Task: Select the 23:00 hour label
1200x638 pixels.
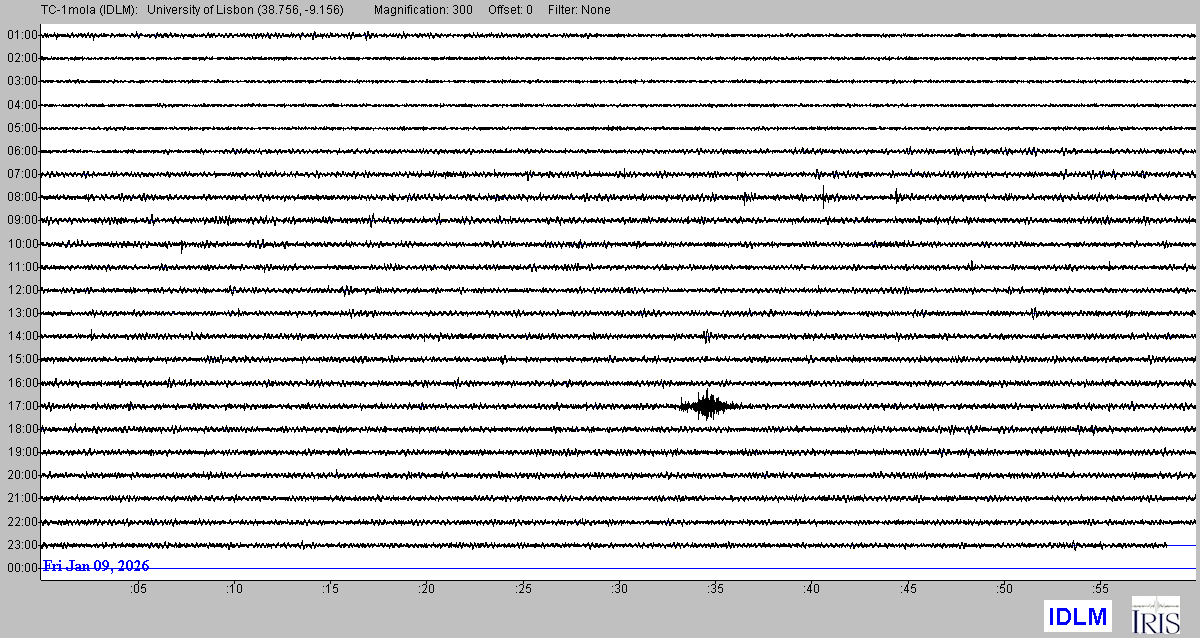Action: tap(22, 545)
